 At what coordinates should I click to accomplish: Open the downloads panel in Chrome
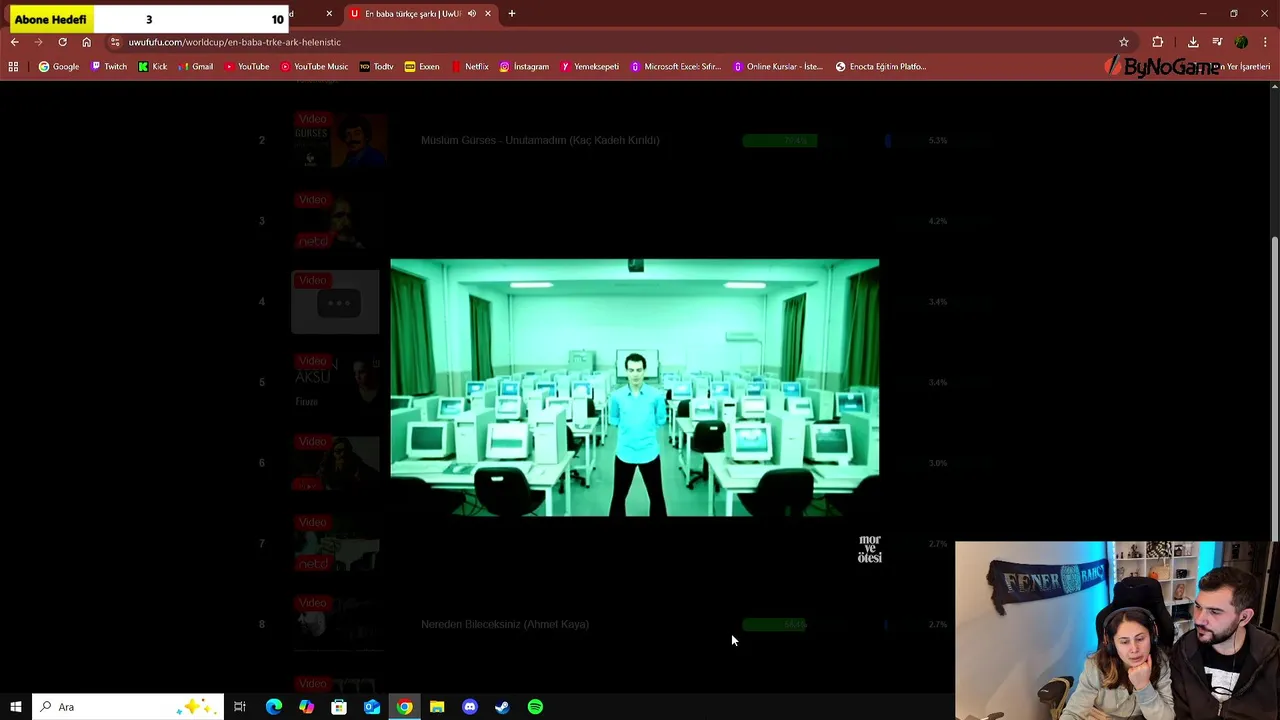[1193, 42]
